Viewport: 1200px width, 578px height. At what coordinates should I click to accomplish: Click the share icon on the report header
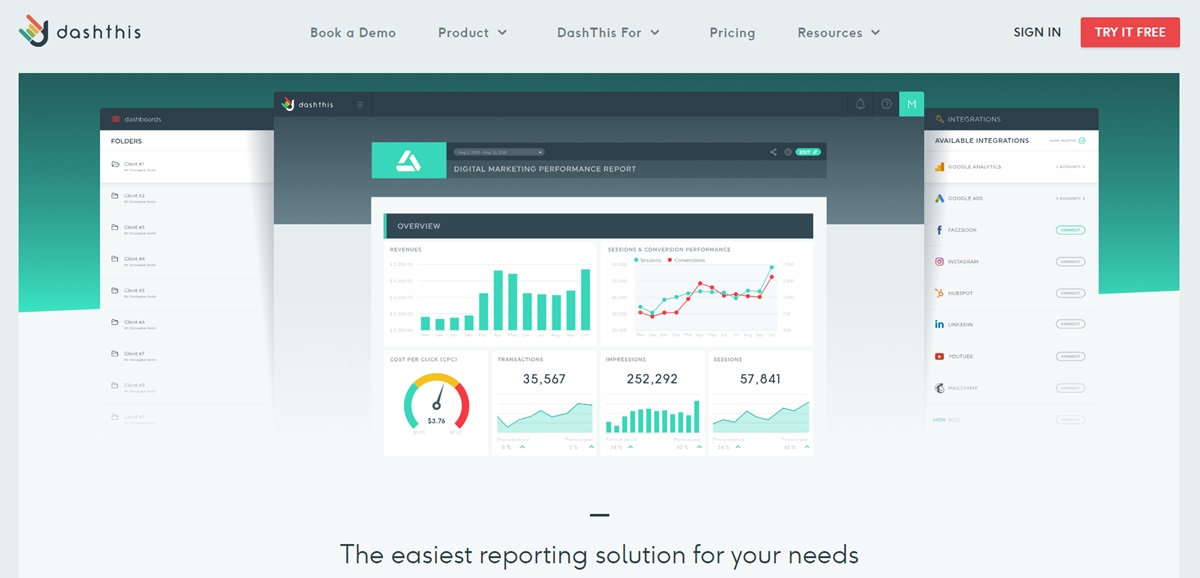click(x=773, y=152)
